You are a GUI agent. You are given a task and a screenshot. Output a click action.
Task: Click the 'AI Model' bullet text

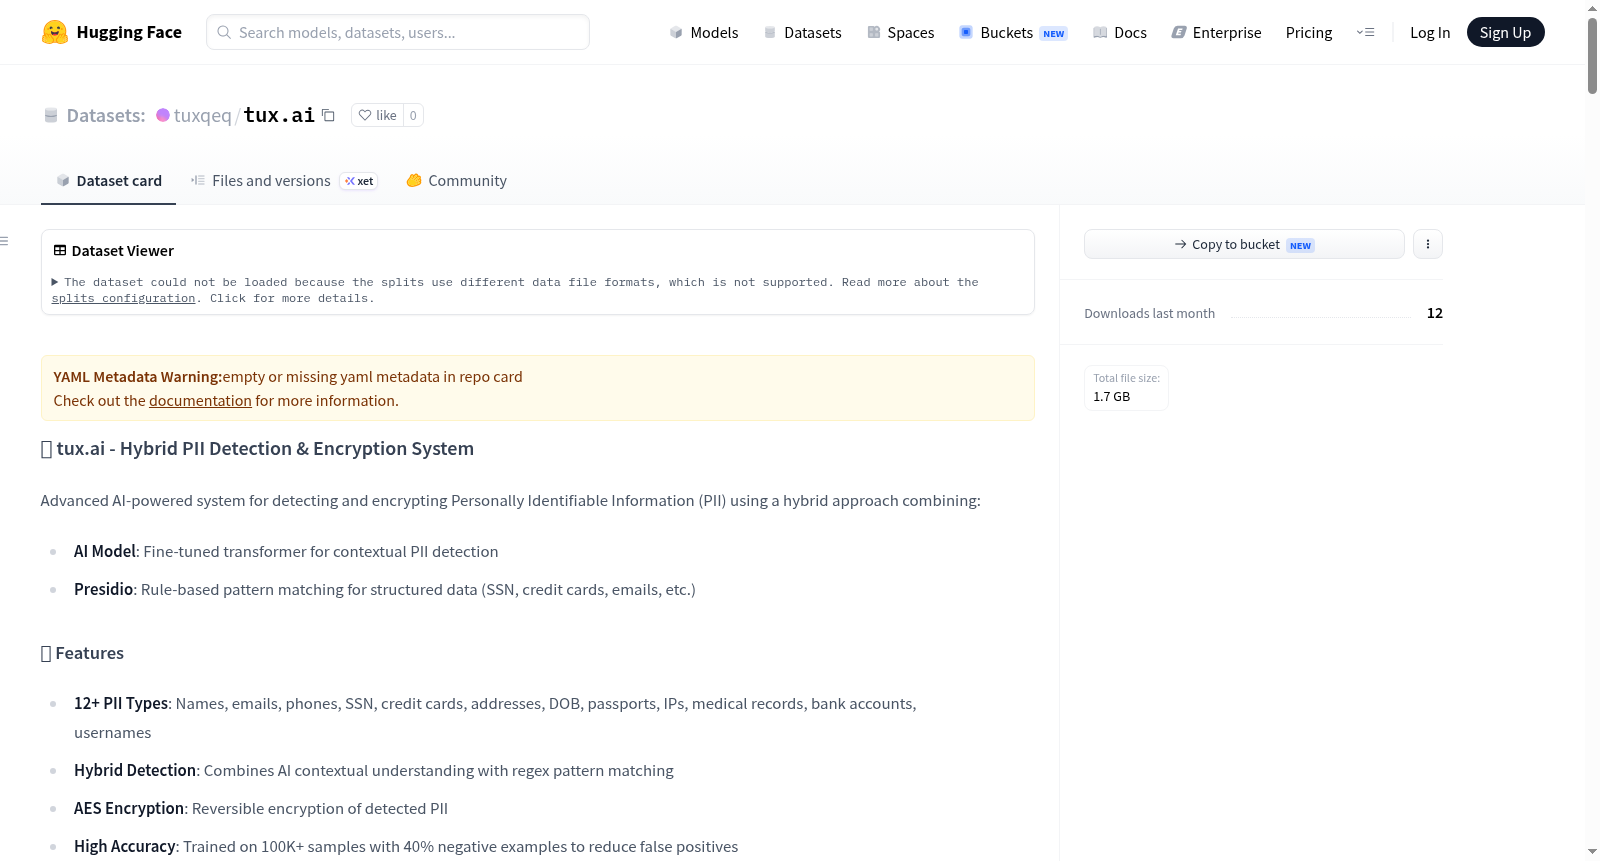tap(286, 552)
